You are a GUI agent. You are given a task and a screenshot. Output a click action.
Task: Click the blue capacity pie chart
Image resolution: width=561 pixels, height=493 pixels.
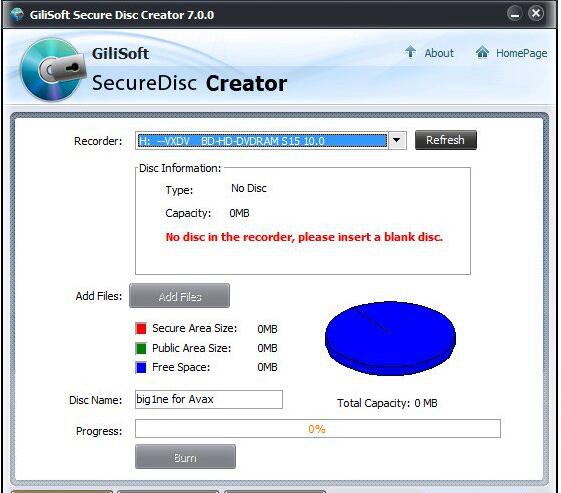pyautogui.click(x=390, y=338)
